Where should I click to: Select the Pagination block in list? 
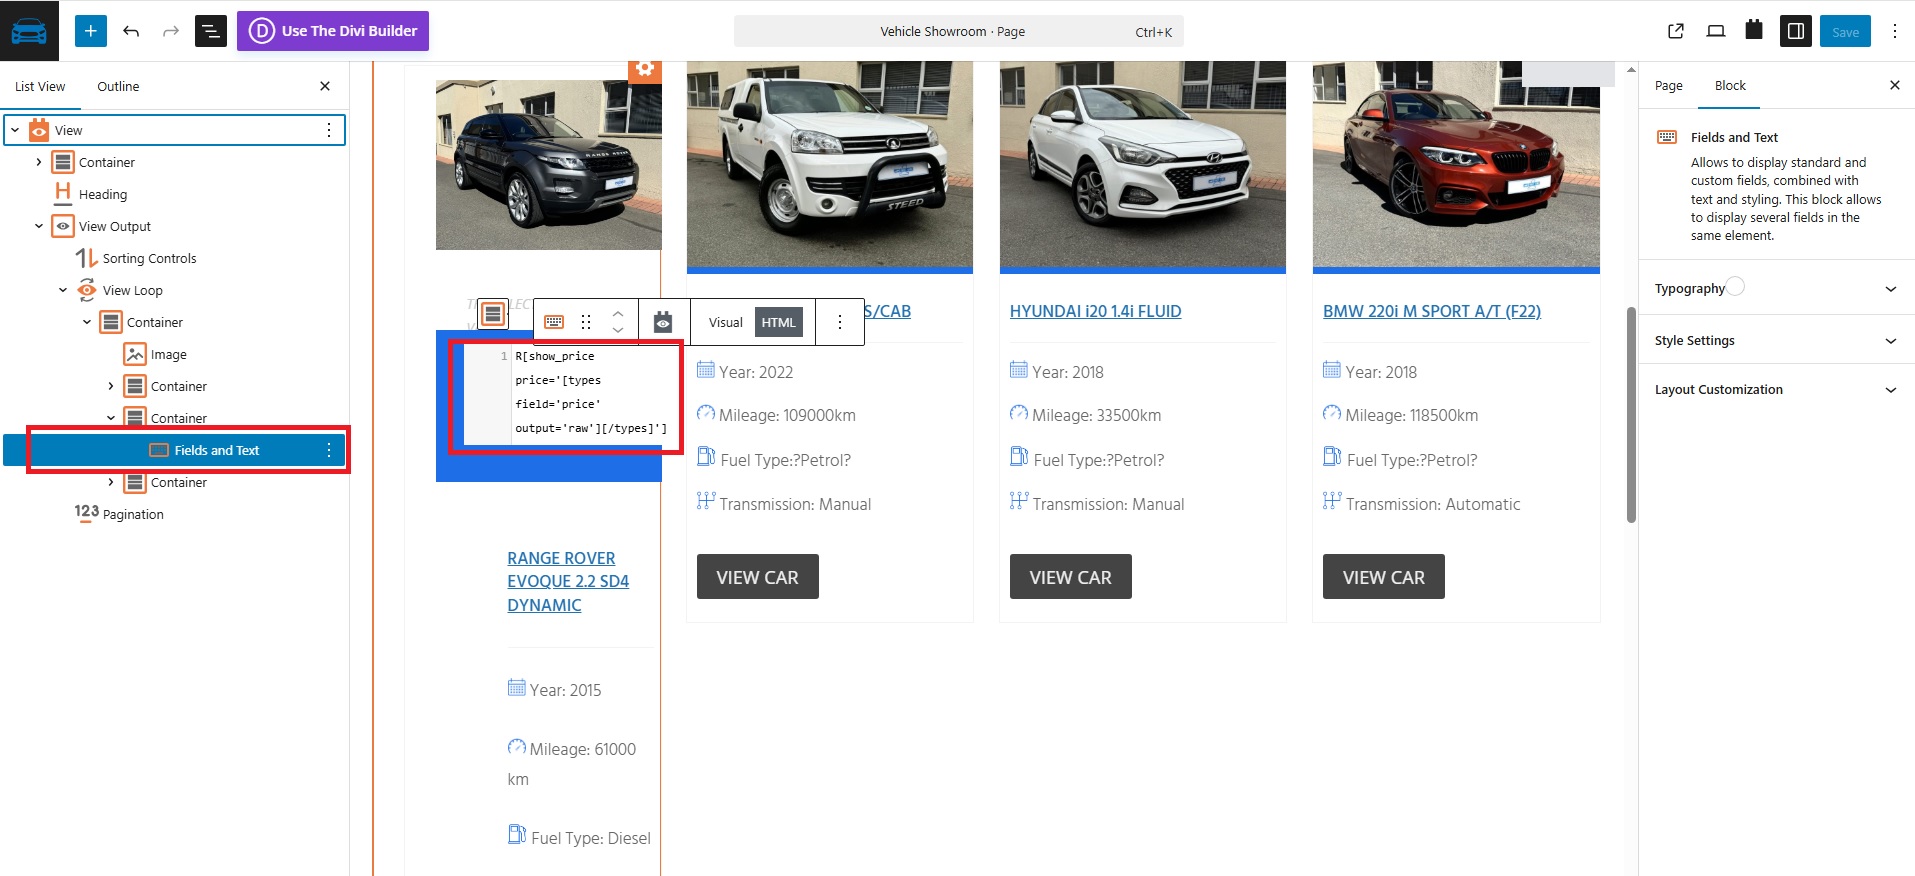(133, 514)
